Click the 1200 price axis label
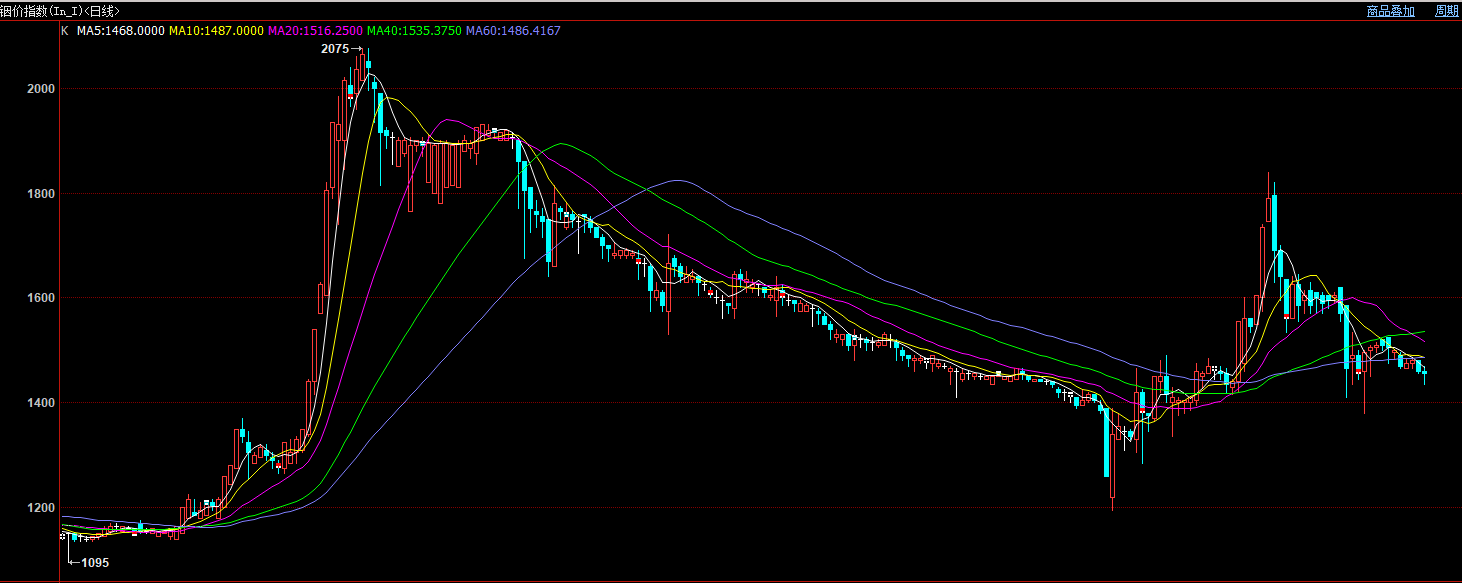 41,508
